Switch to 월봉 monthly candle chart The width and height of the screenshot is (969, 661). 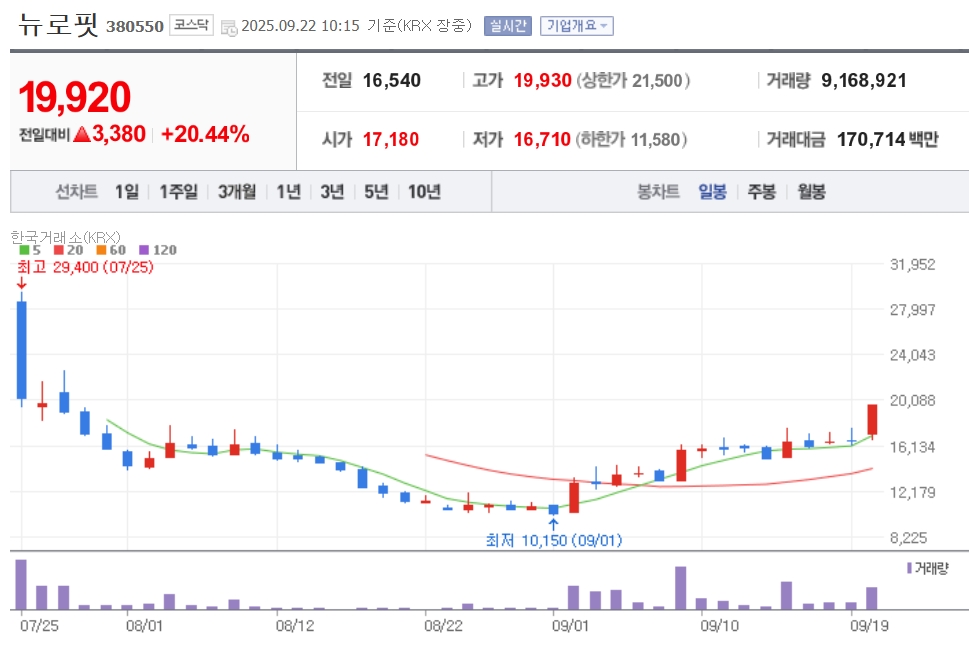811,192
